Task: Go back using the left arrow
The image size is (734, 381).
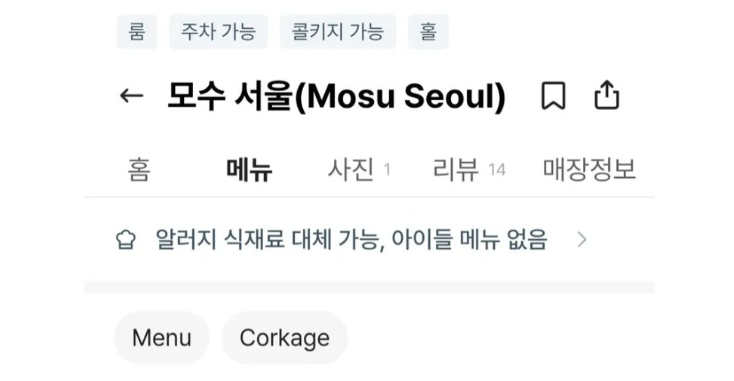Action: click(132, 96)
